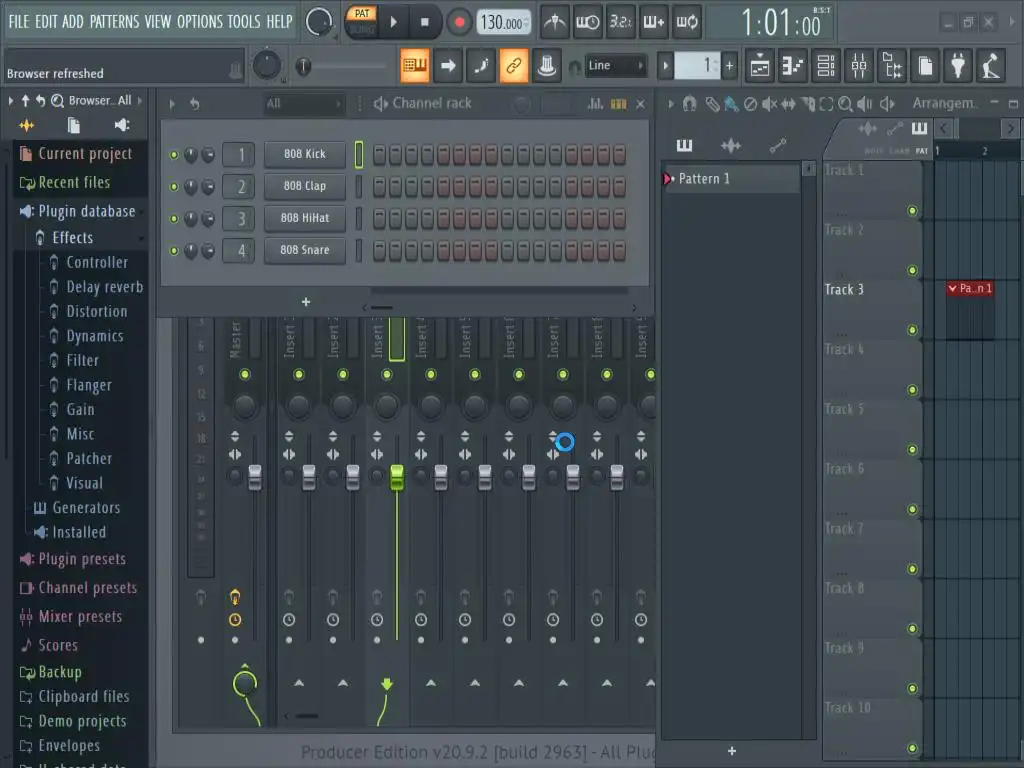The height and width of the screenshot is (768, 1024).
Task: Click the blend recording (overdub) icon
Action: [654, 22]
